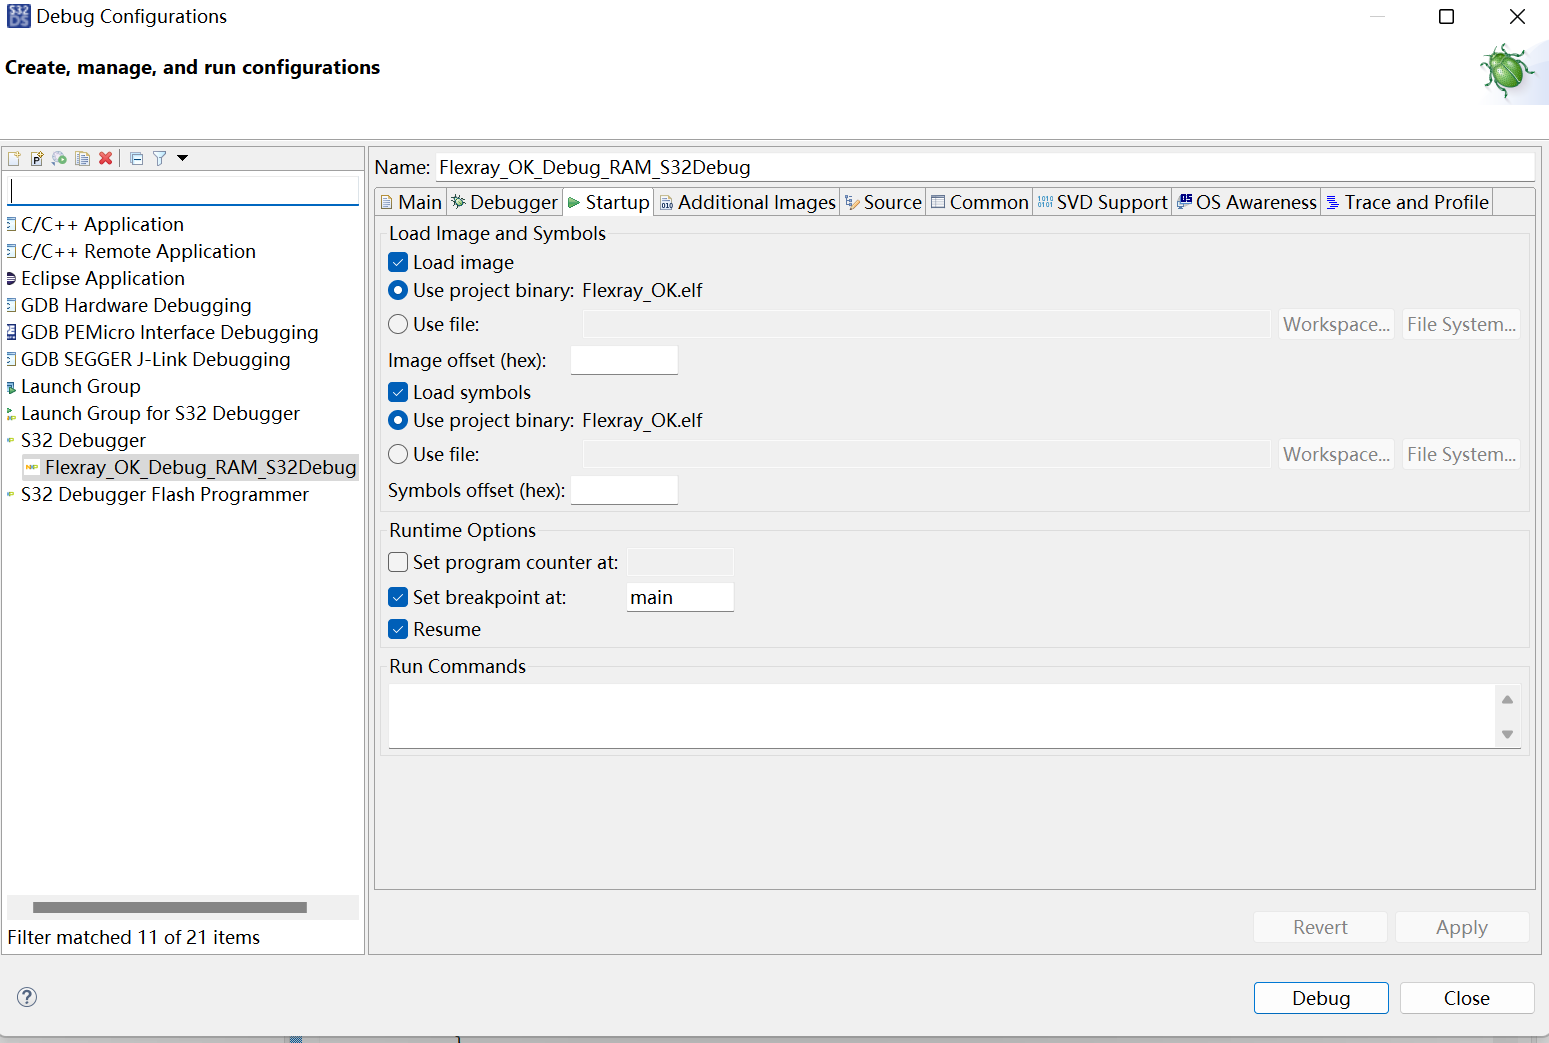The height and width of the screenshot is (1043, 1549).
Task: Click File System button for Load symbols file
Action: coord(1461,454)
